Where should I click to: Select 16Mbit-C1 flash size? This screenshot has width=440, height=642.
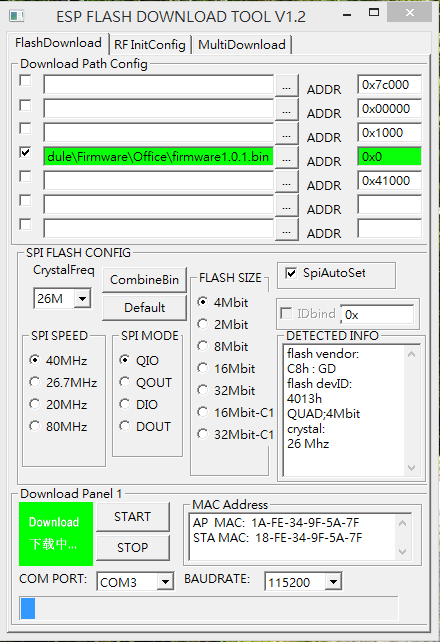click(x=203, y=412)
